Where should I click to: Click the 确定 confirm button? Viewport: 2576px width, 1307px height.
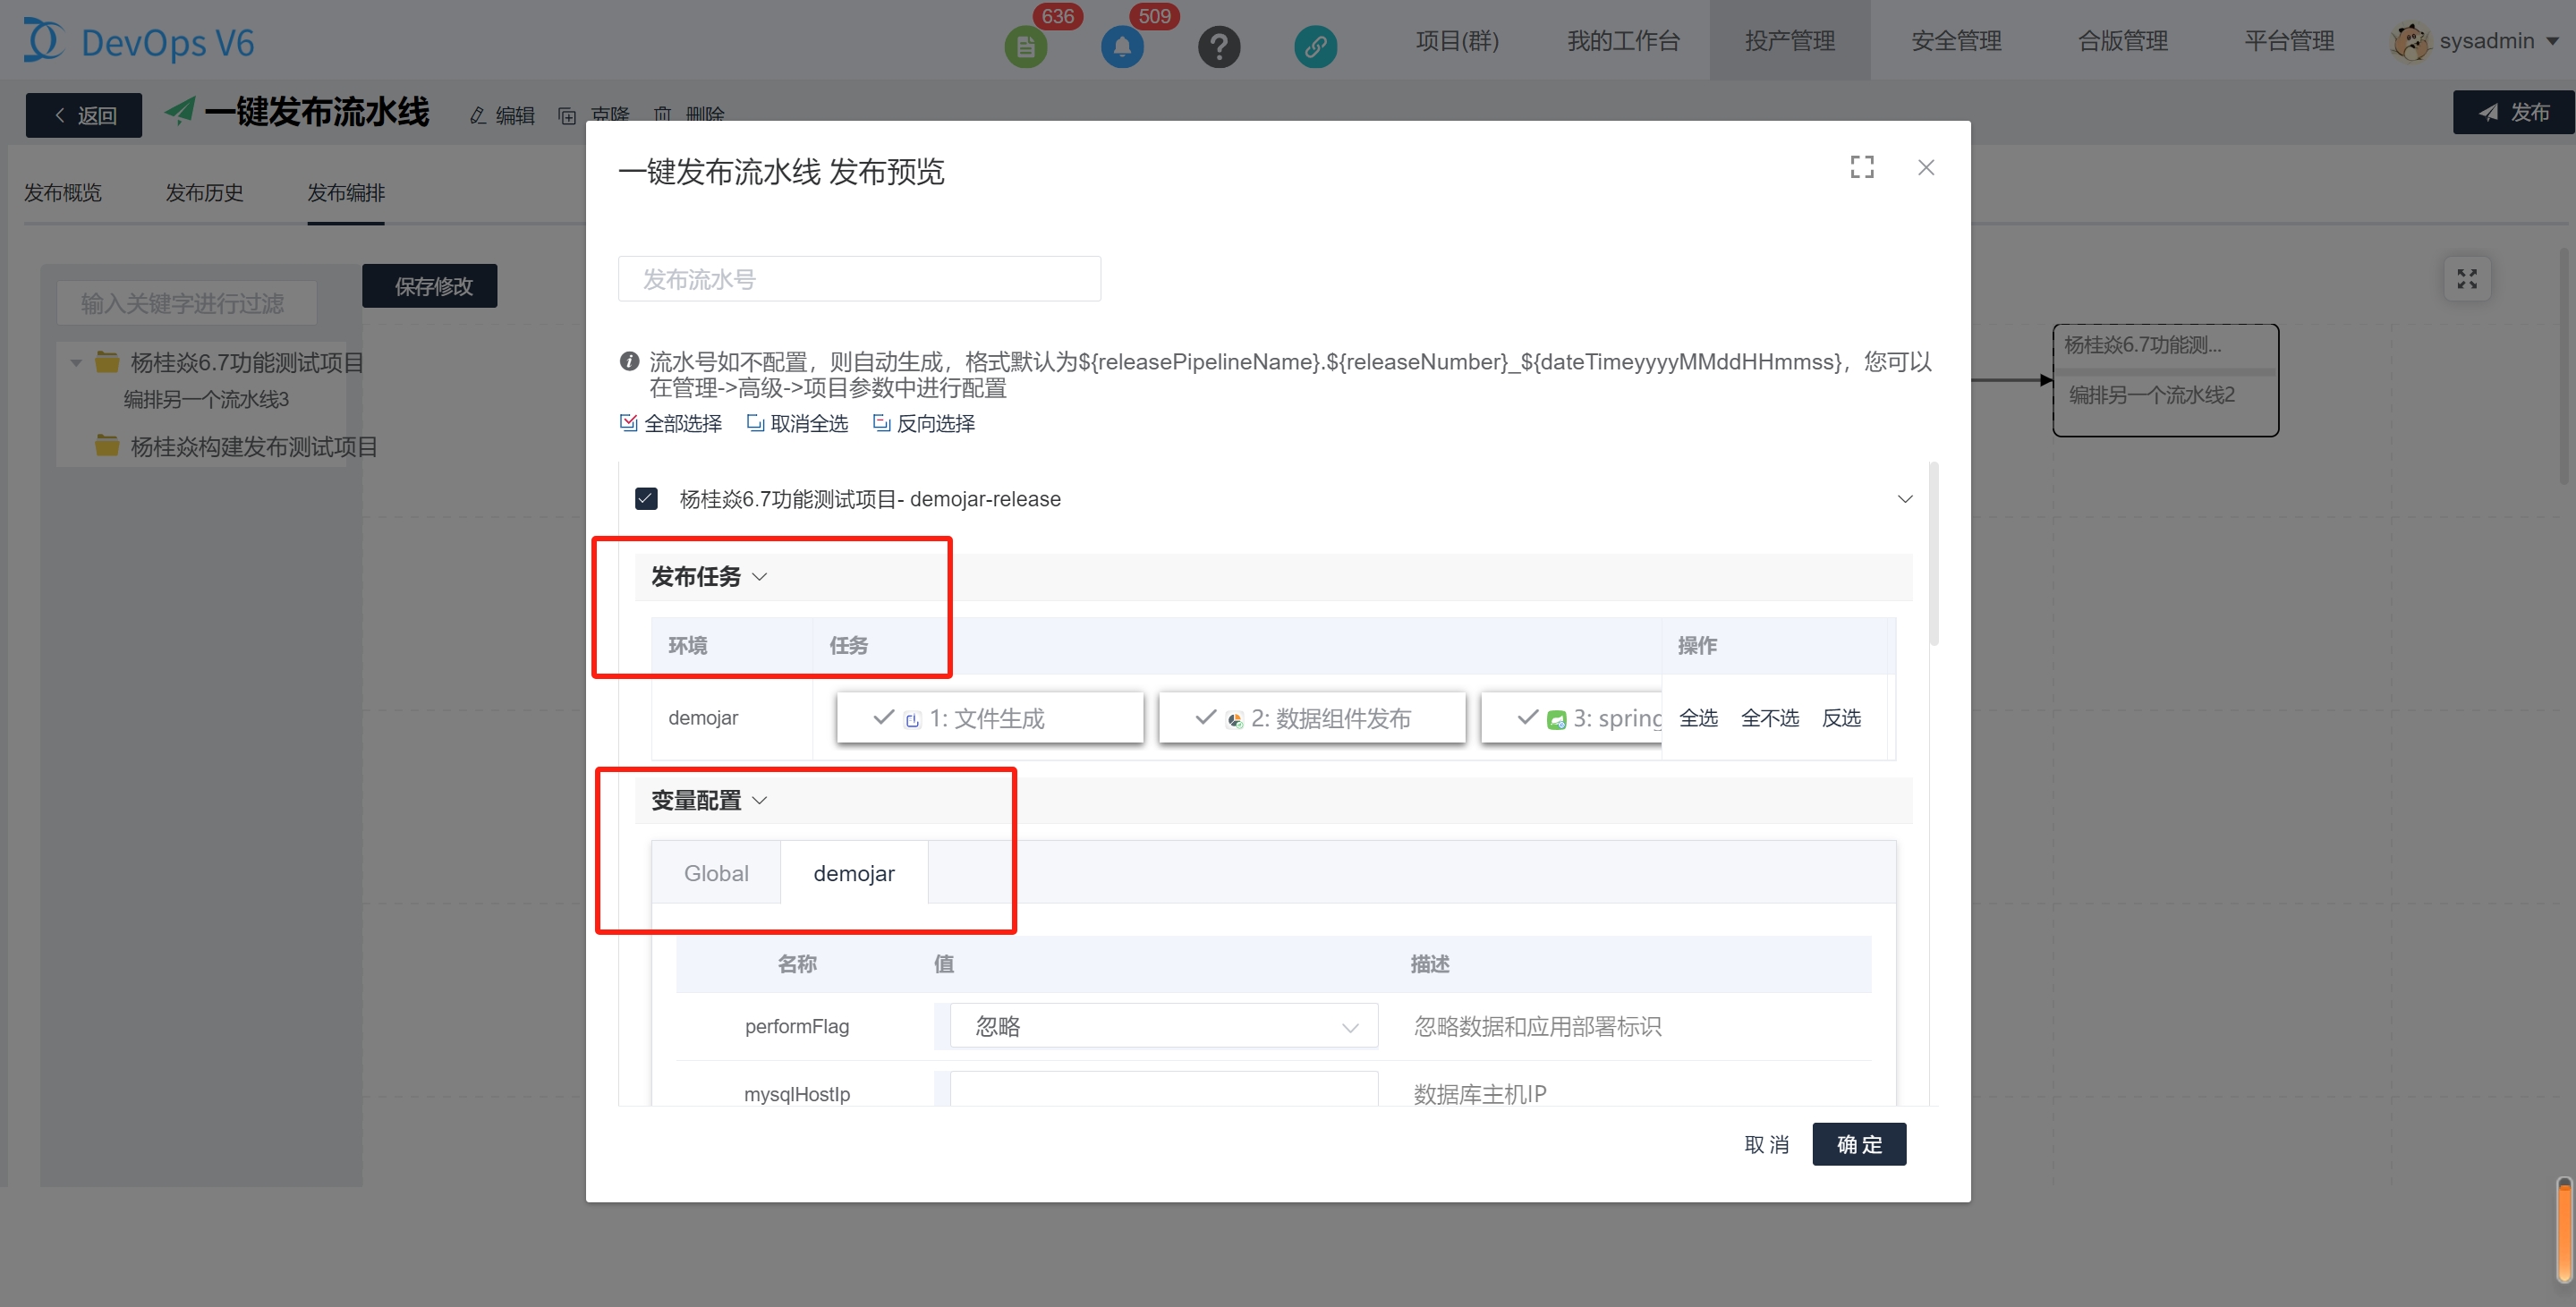click(x=1858, y=1144)
